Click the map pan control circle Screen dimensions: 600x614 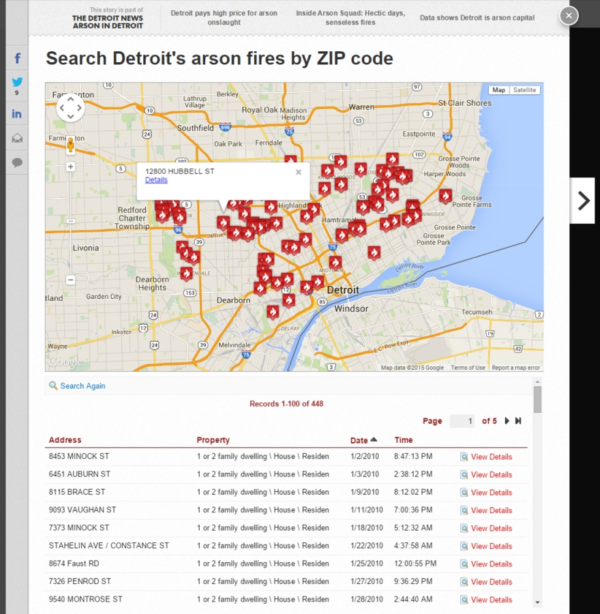point(70,108)
